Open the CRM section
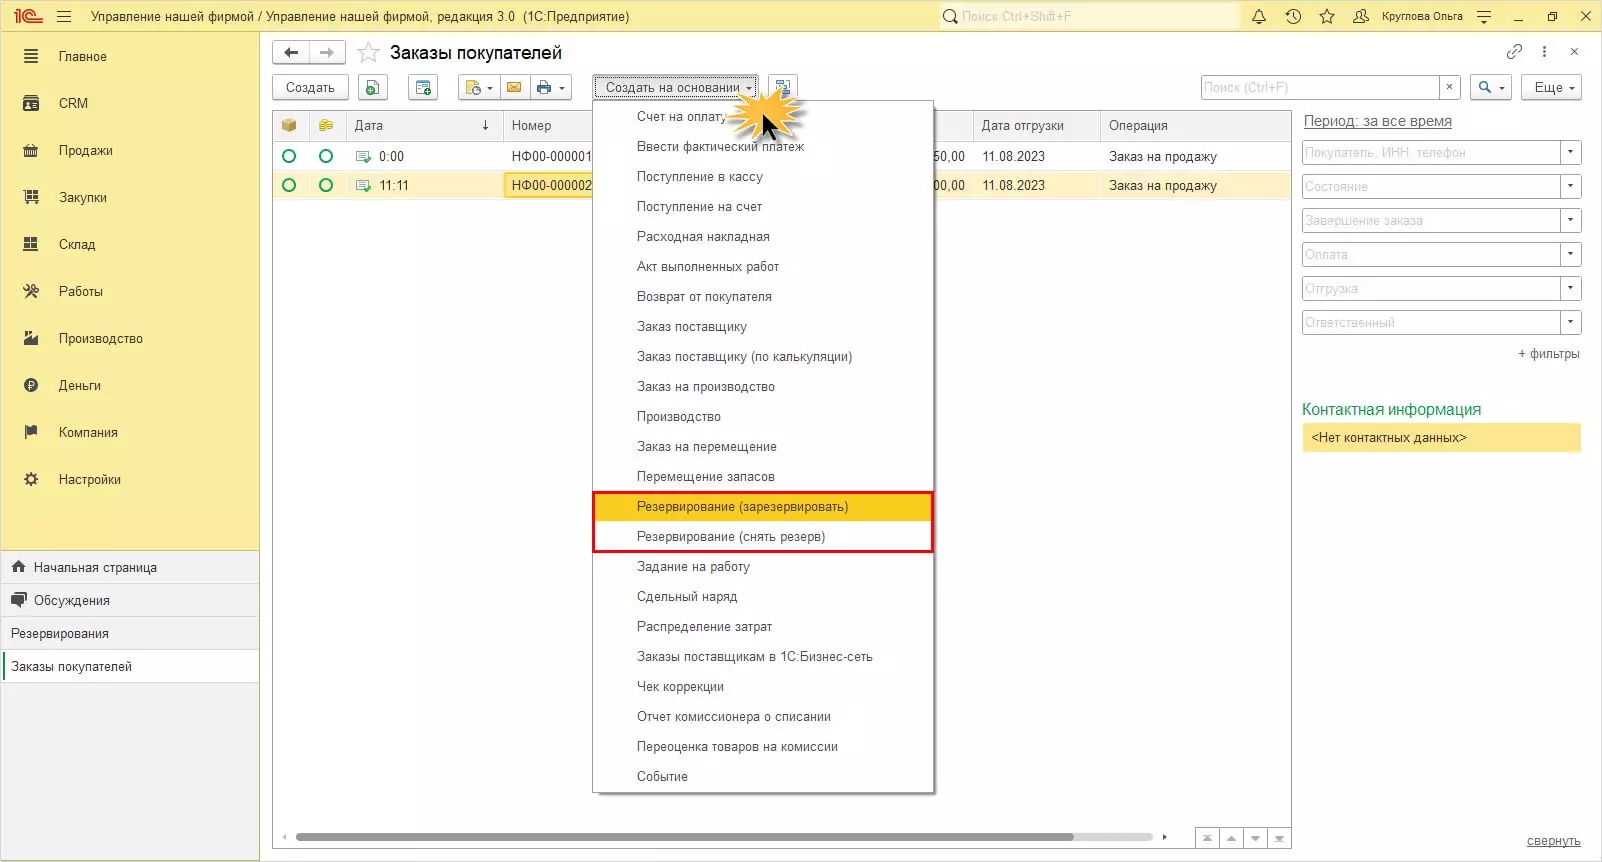This screenshot has width=1602, height=862. pyautogui.click(x=73, y=104)
